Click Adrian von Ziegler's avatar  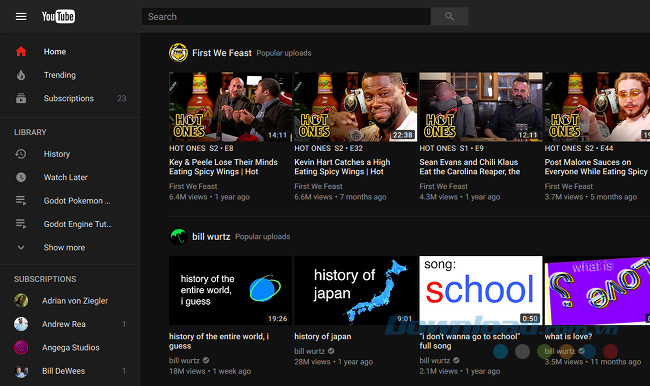(21, 301)
